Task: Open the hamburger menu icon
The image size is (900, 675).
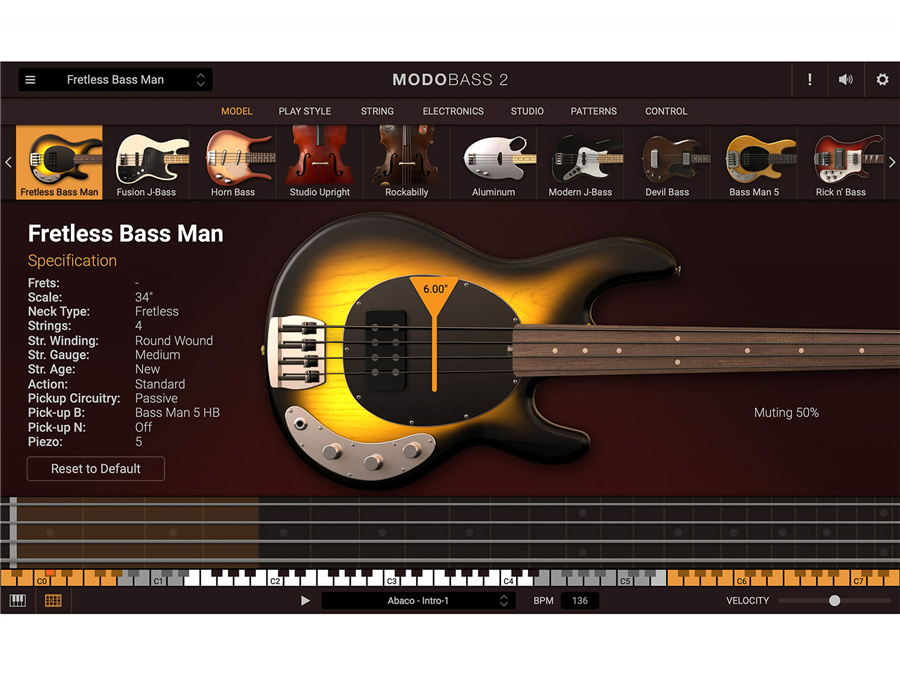Action: pos(30,80)
